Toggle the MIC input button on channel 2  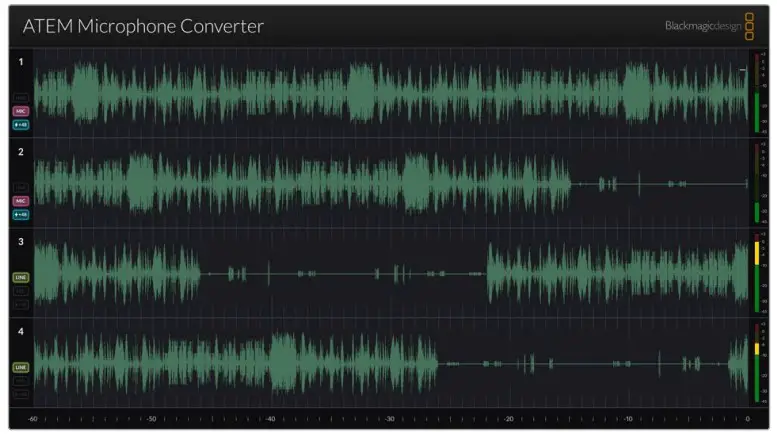[21, 201]
